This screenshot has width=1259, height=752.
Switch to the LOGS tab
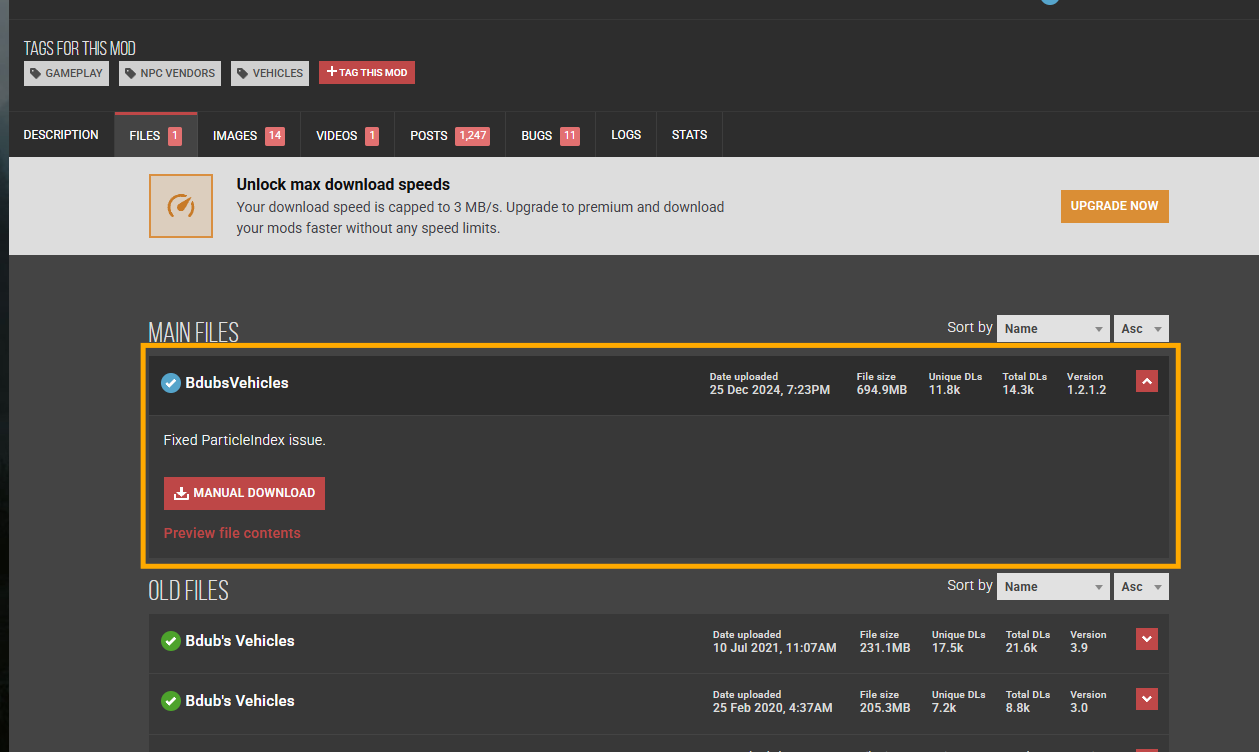626,135
